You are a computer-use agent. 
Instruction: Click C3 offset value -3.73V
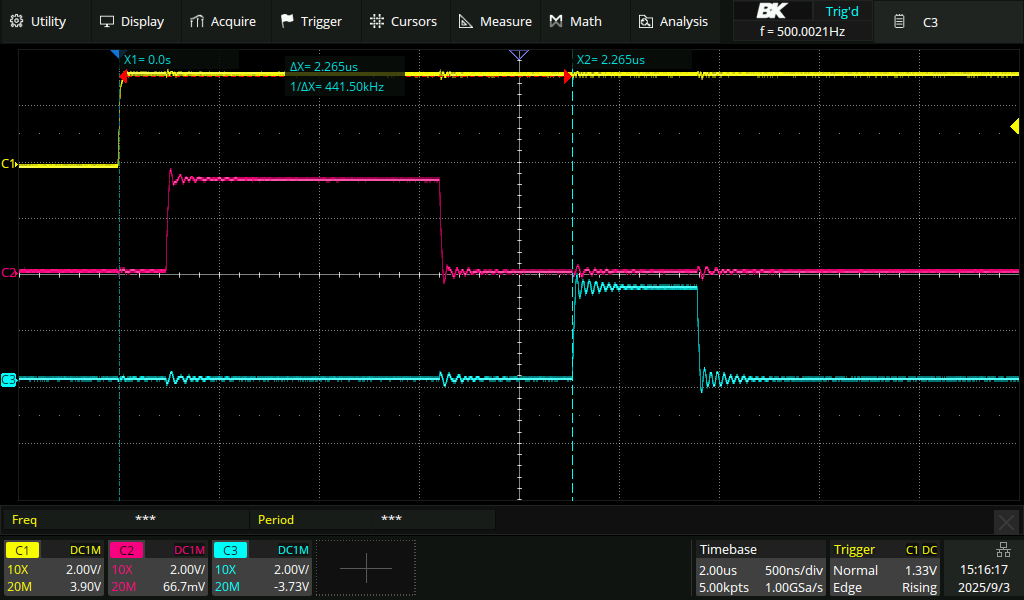pyautogui.click(x=291, y=586)
